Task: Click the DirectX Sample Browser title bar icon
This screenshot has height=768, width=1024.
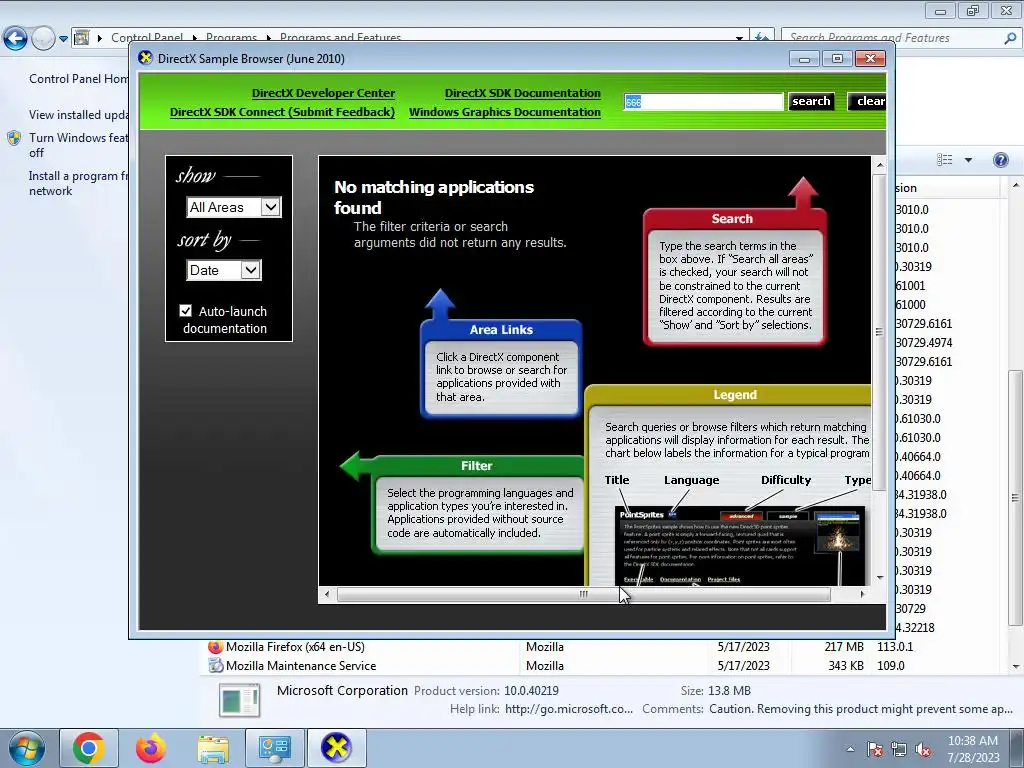Action: click(146, 58)
